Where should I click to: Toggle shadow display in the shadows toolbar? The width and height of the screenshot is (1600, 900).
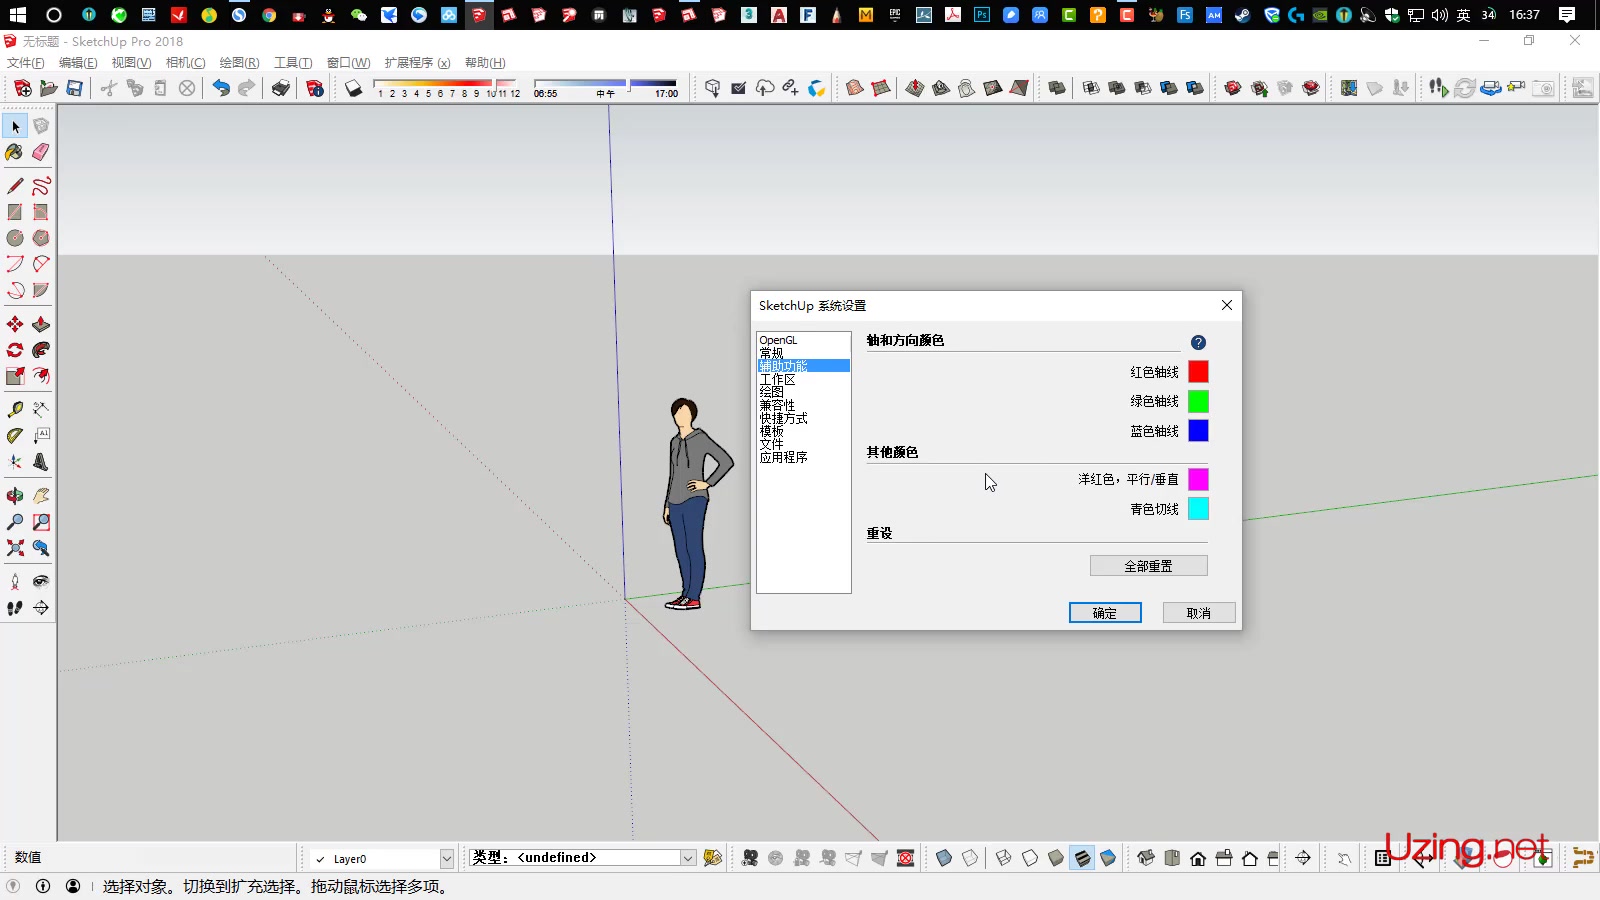click(354, 87)
